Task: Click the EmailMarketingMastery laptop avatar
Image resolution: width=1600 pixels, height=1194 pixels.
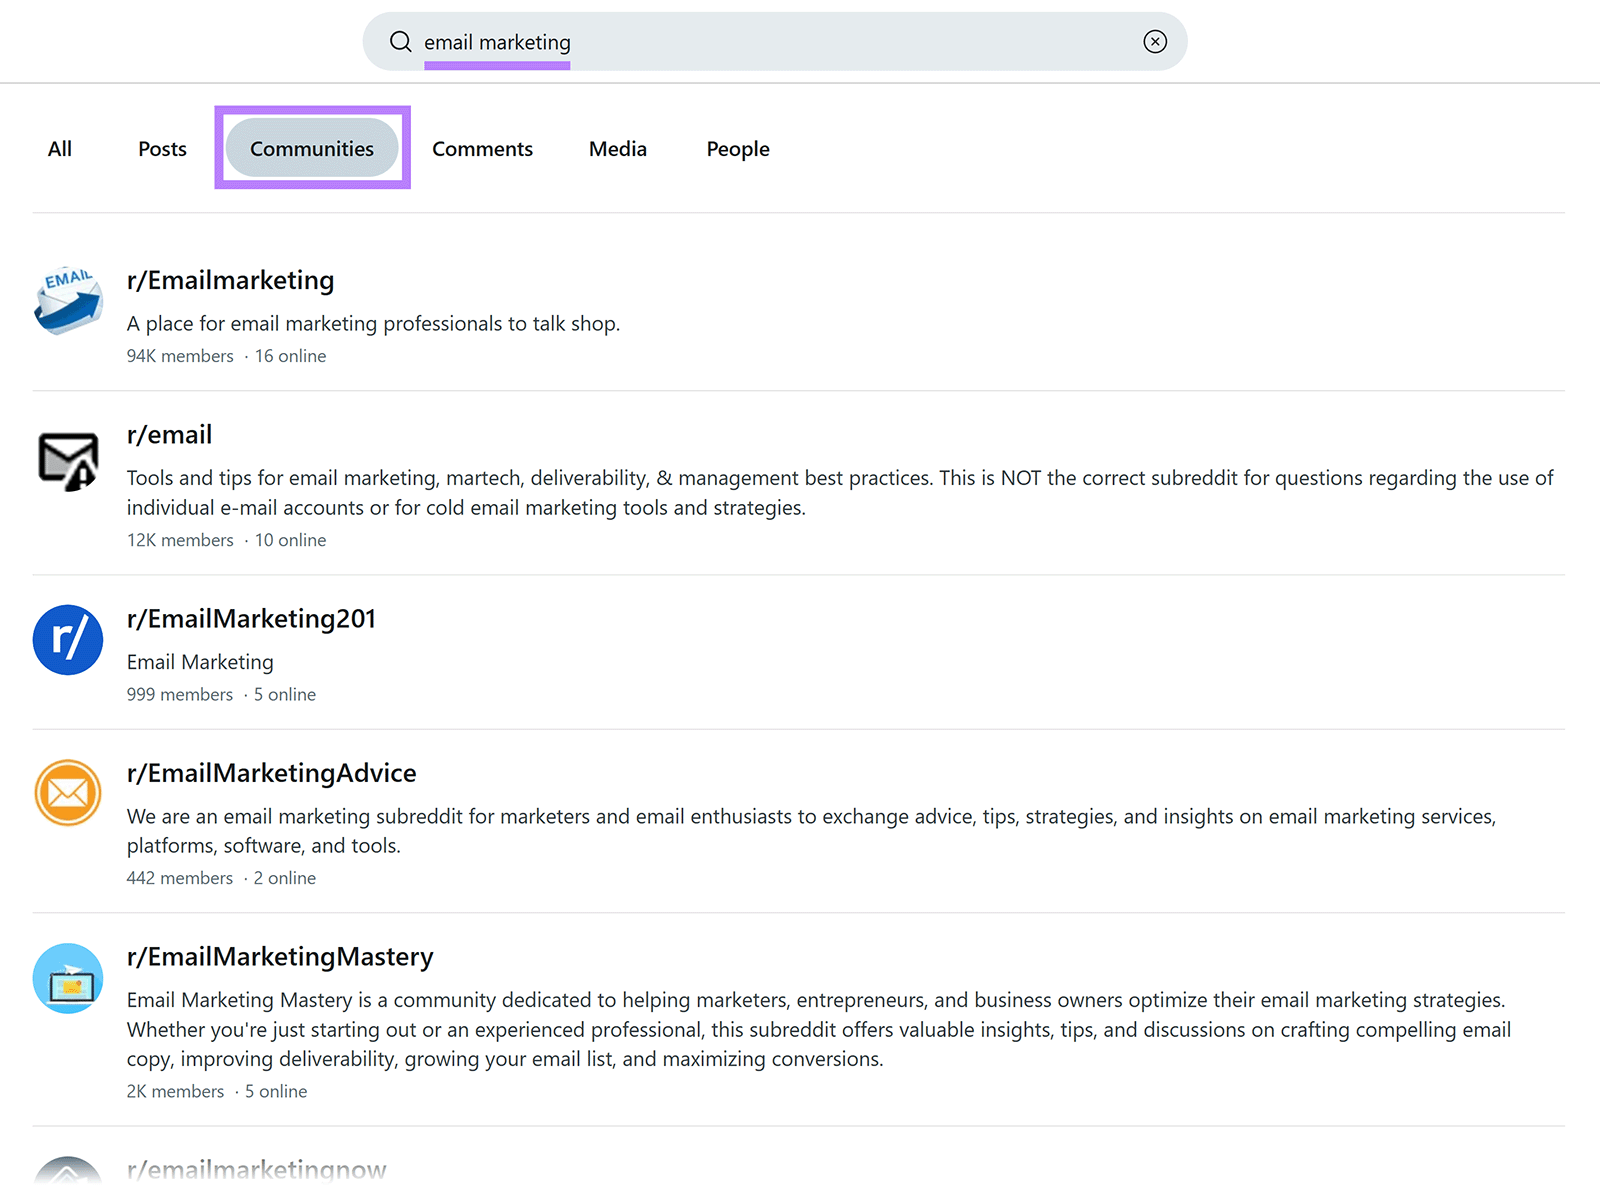Action: point(67,980)
